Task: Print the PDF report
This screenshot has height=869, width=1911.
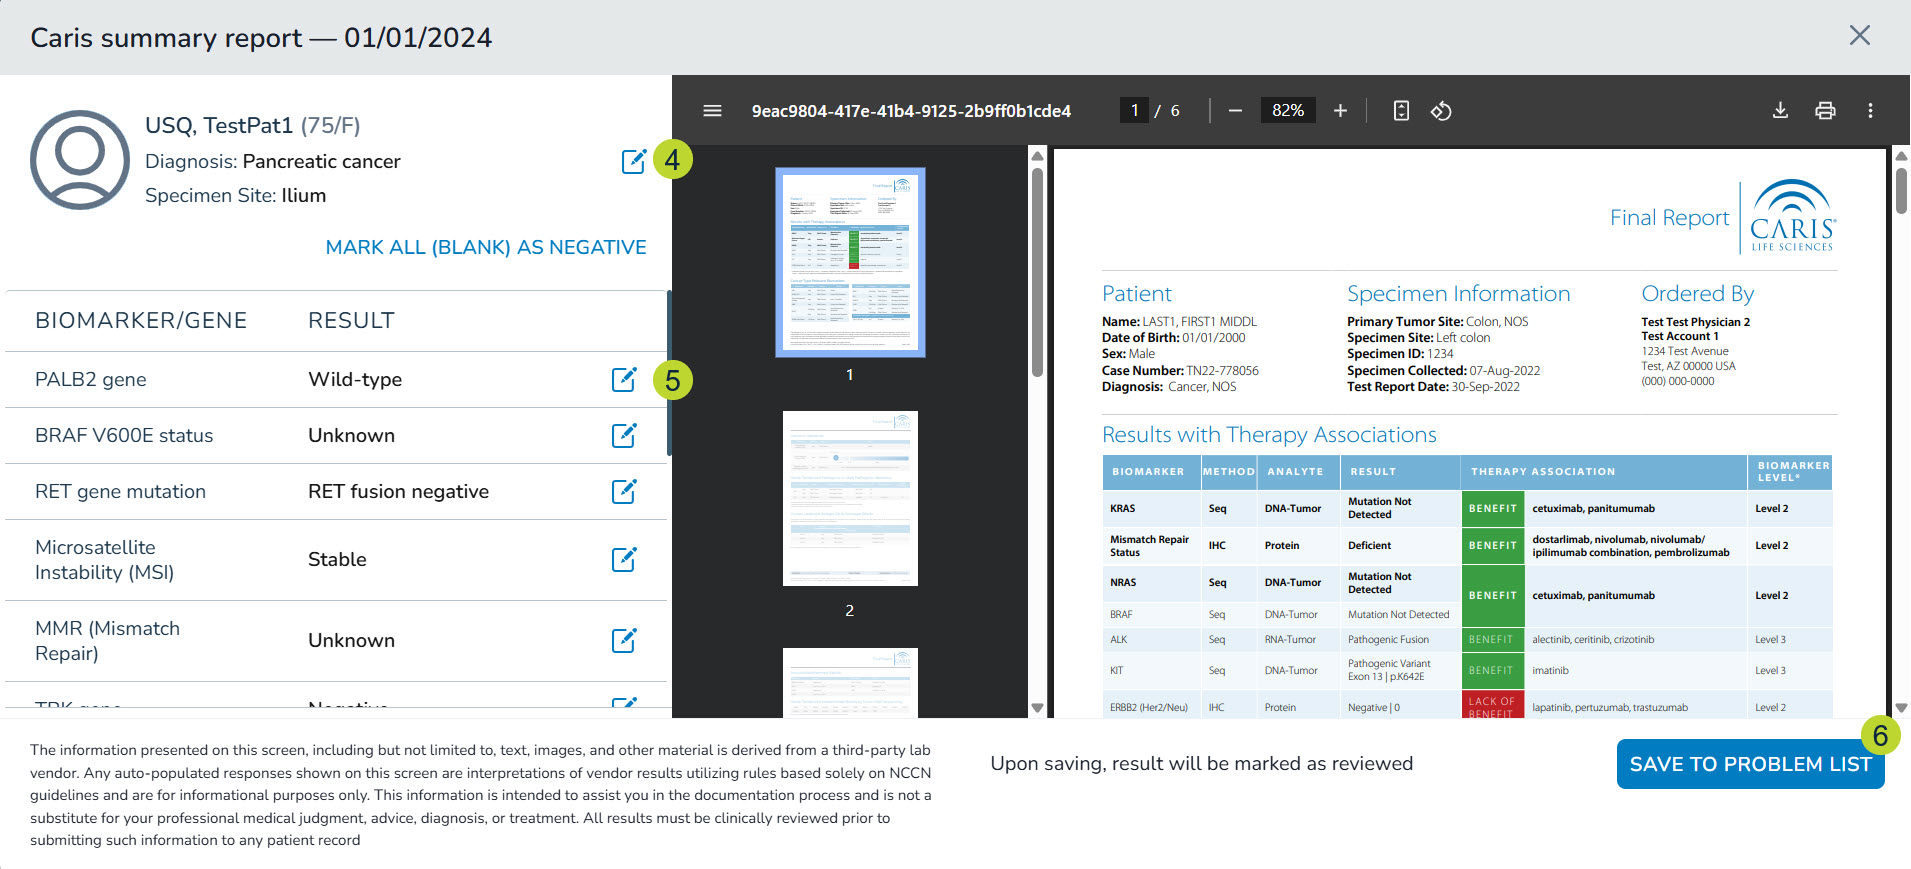Action: click(x=1825, y=111)
